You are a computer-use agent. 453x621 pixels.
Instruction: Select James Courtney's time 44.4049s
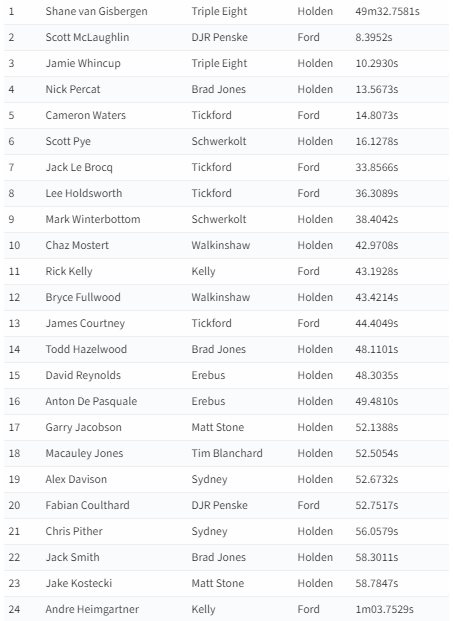(377, 323)
